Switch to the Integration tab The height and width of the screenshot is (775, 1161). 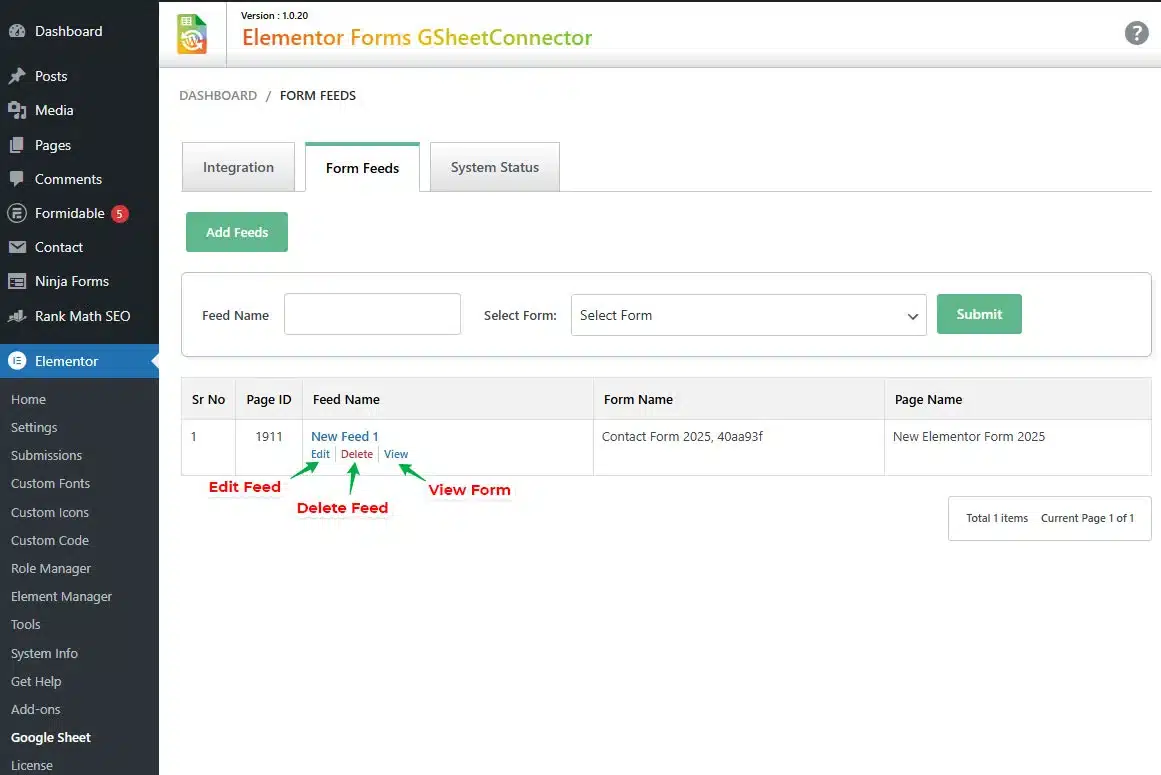[x=238, y=167]
